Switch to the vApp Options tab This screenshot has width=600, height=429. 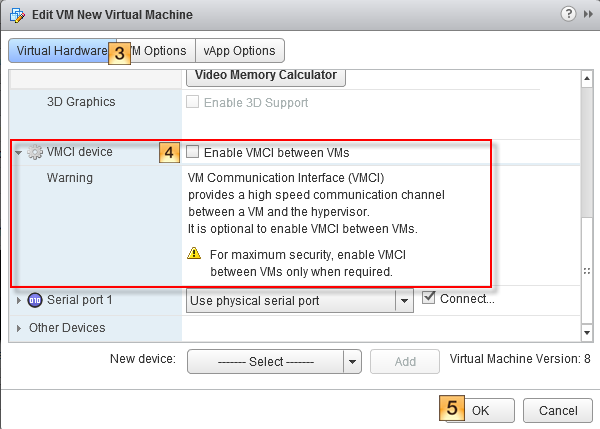(x=240, y=51)
